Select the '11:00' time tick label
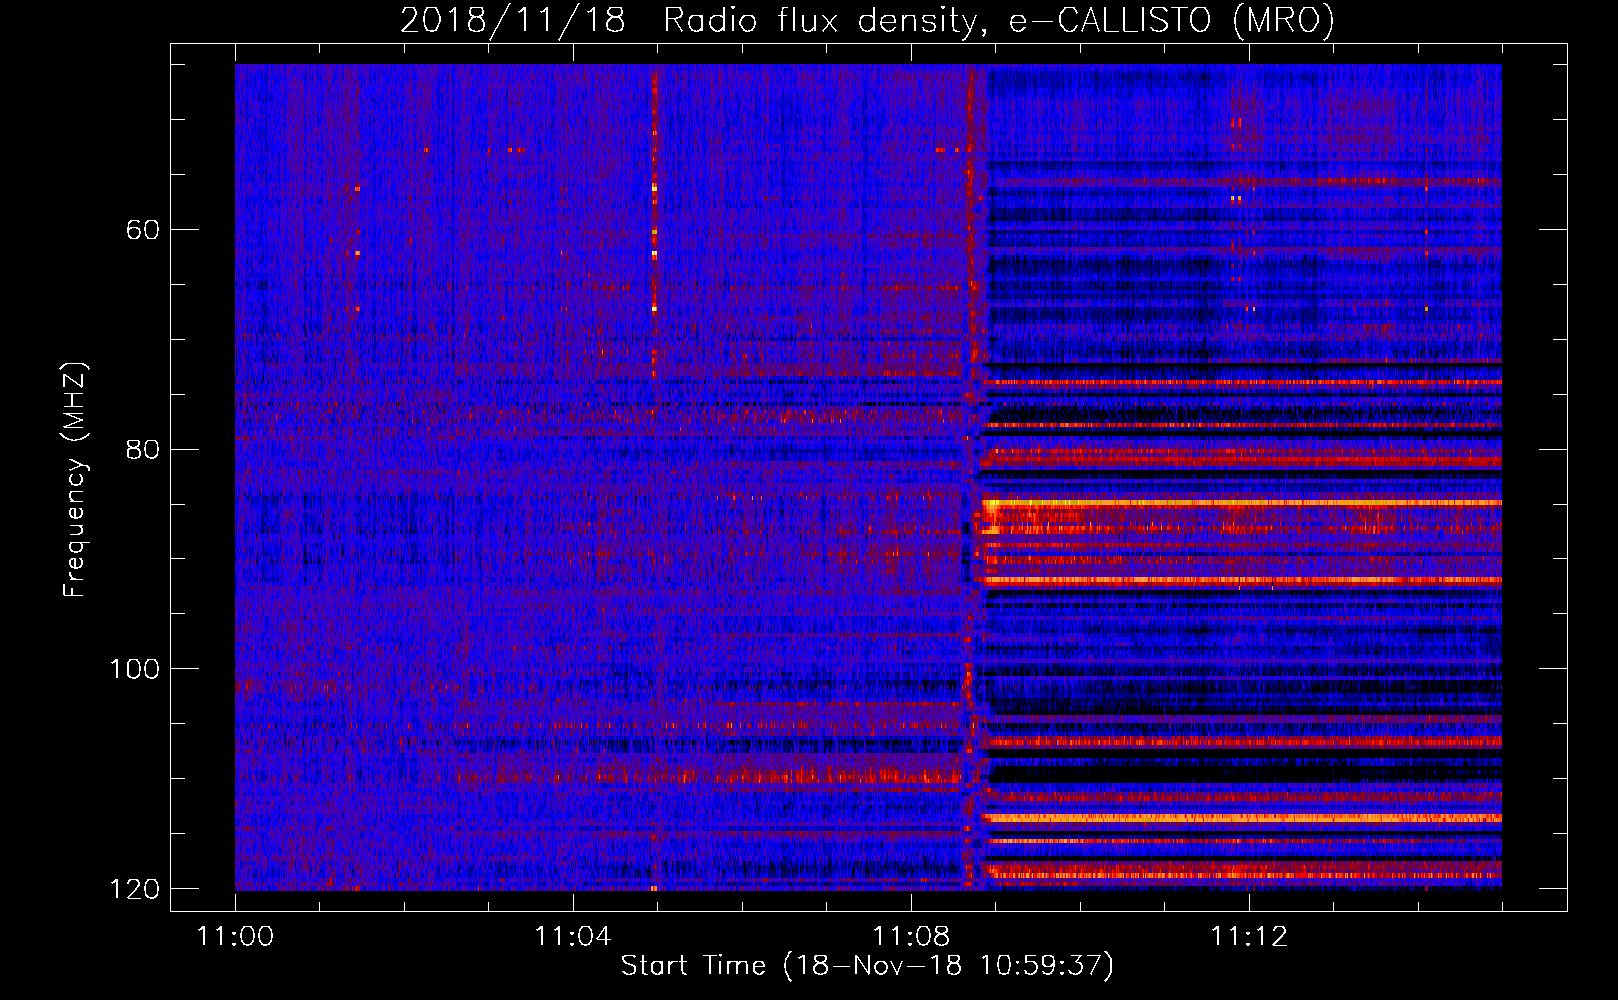Screen dimensions: 1618x1000 [236, 937]
